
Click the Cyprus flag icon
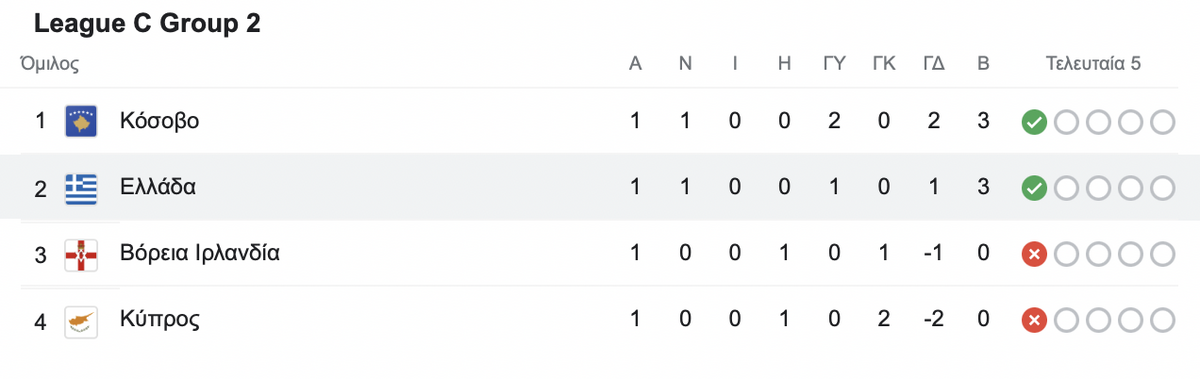pyautogui.click(x=81, y=320)
